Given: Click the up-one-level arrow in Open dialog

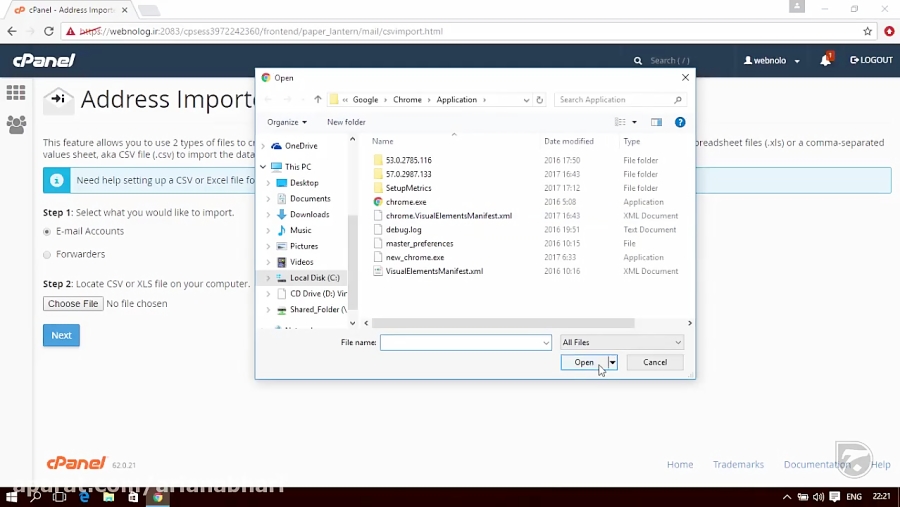Looking at the screenshot, I should pyautogui.click(x=317, y=99).
